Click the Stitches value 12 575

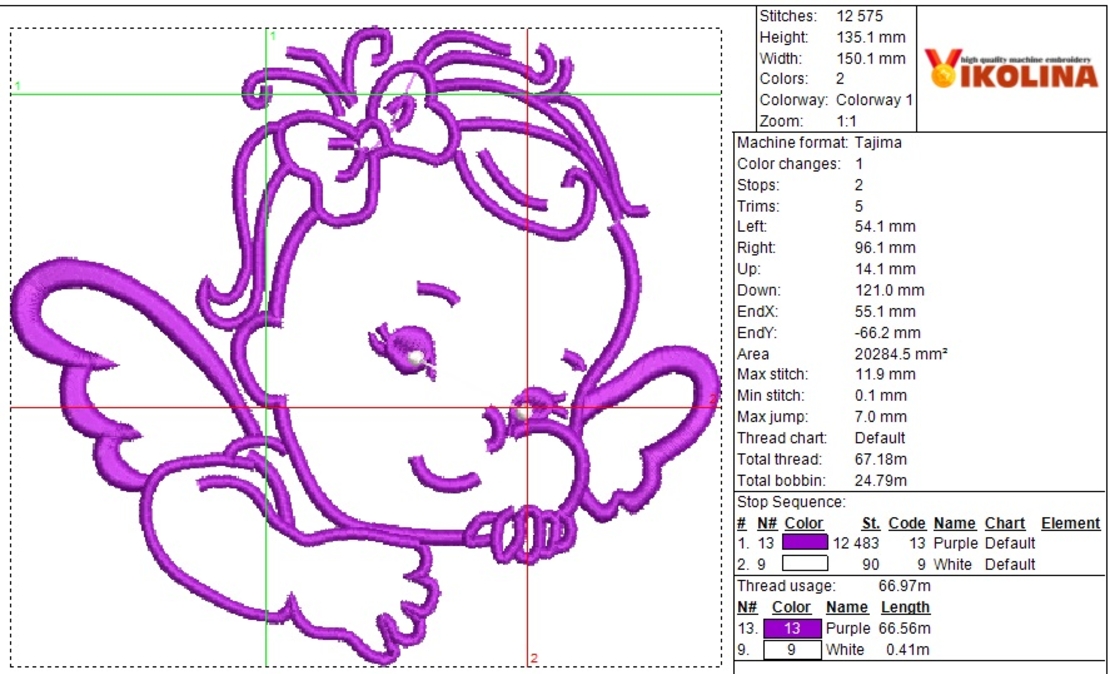(x=859, y=16)
